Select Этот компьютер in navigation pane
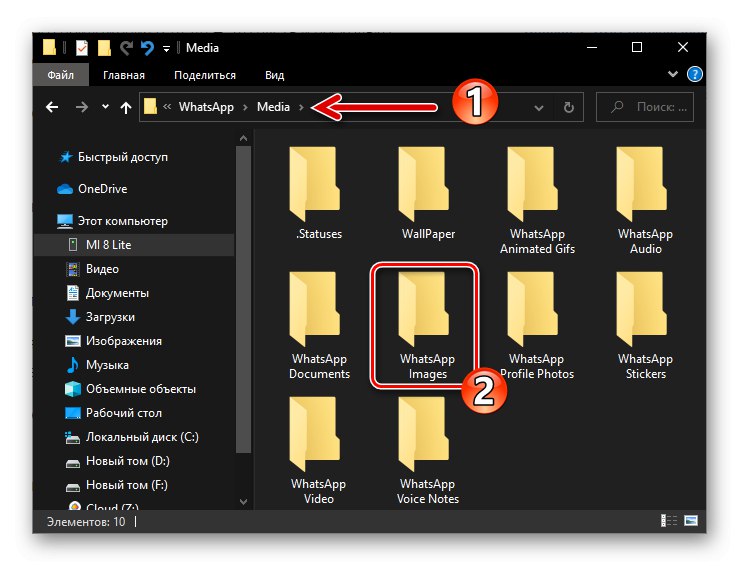Image resolution: width=739 pixels, height=566 pixels. click(x=112, y=221)
